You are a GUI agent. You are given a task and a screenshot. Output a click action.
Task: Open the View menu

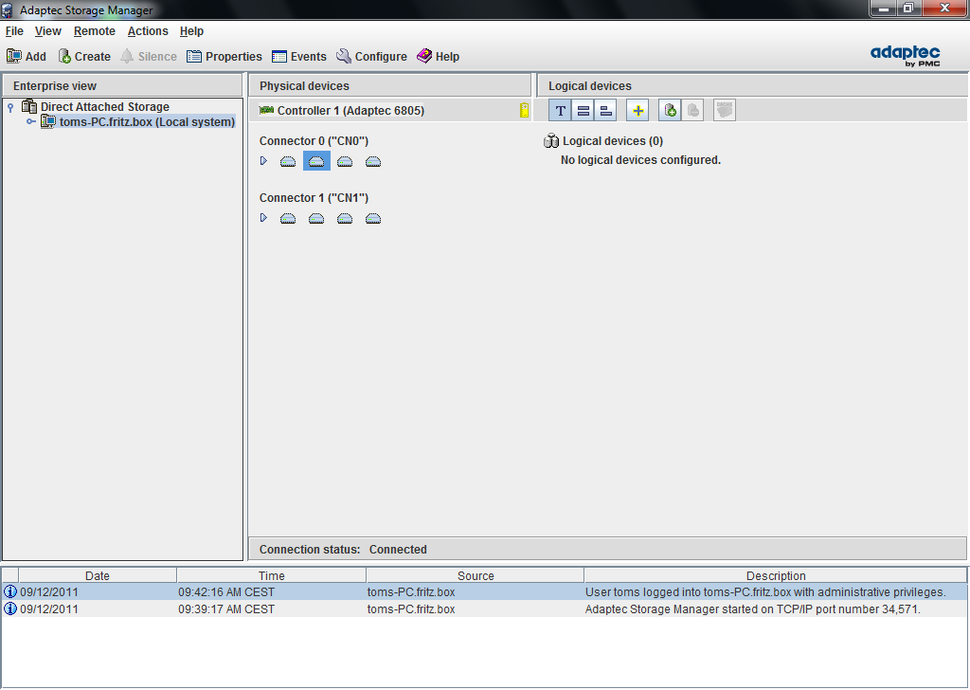pos(48,31)
